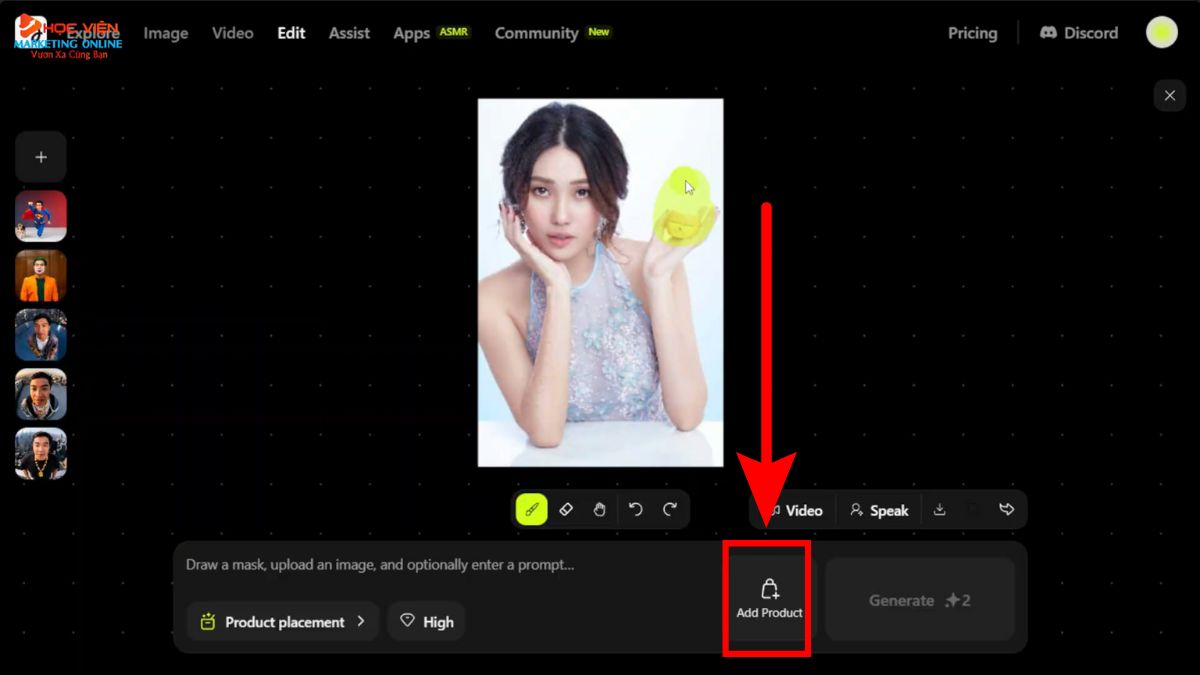Viewport: 1200px width, 675px height.
Task: Click the share arrow icon
Action: coord(1006,509)
